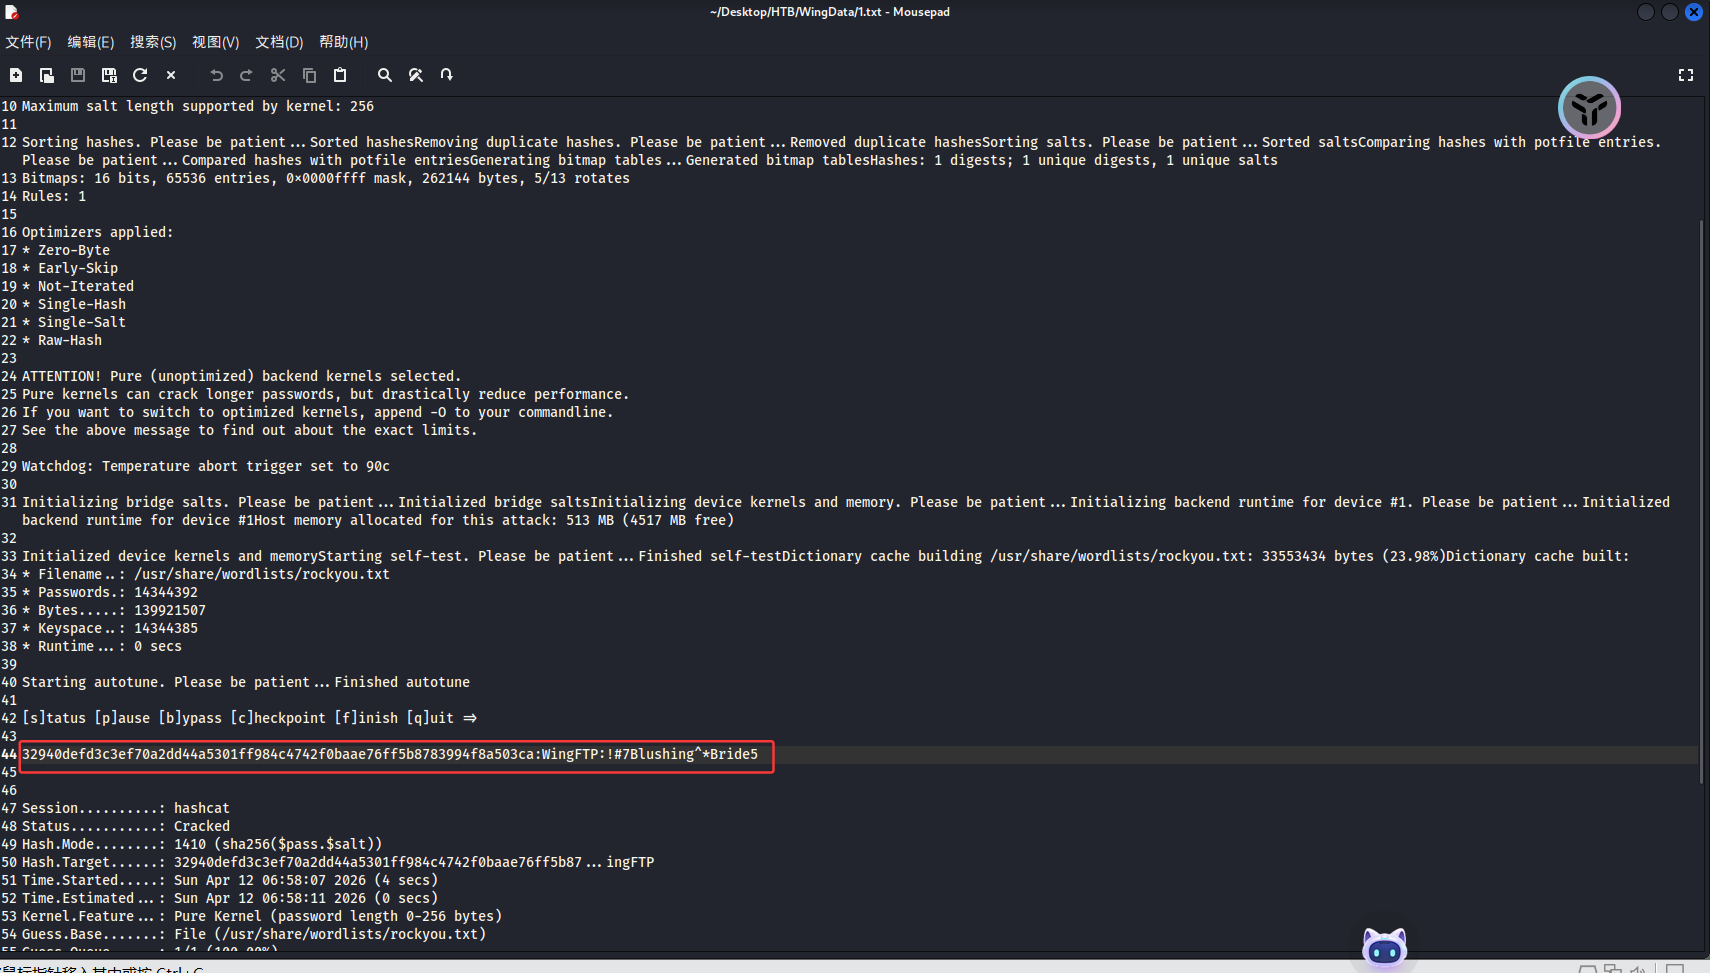Open the 帮助(H) menu
The width and height of the screenshot is (1710, 973).
pyautogui.click(x=344, y=42)
